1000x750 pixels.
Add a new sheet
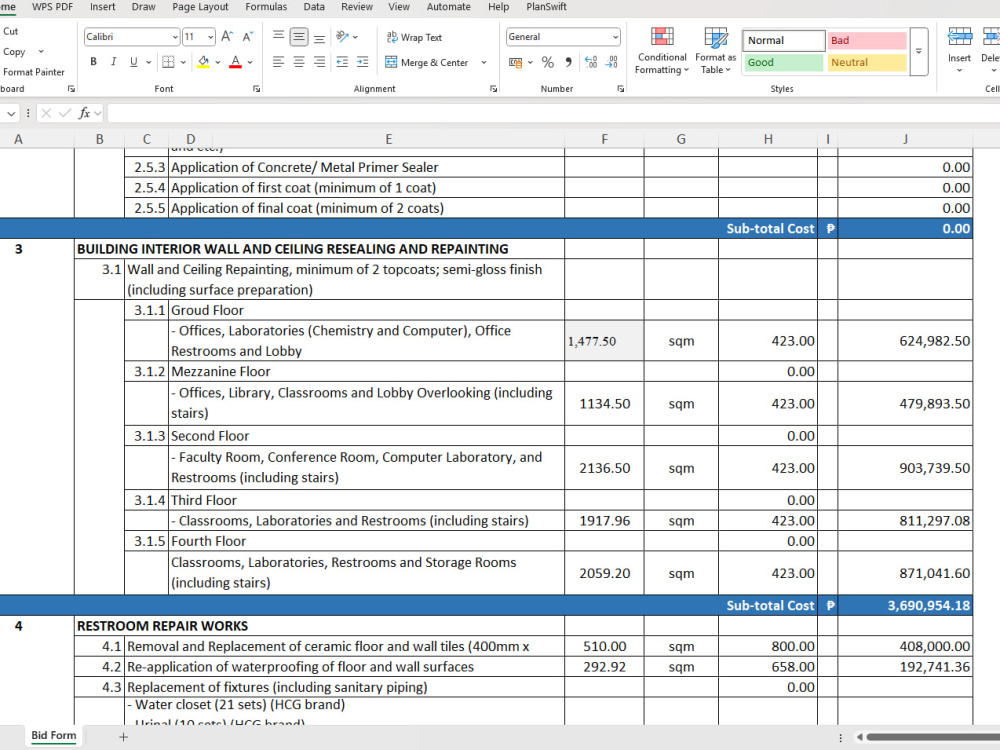click(x=124, y=737)
